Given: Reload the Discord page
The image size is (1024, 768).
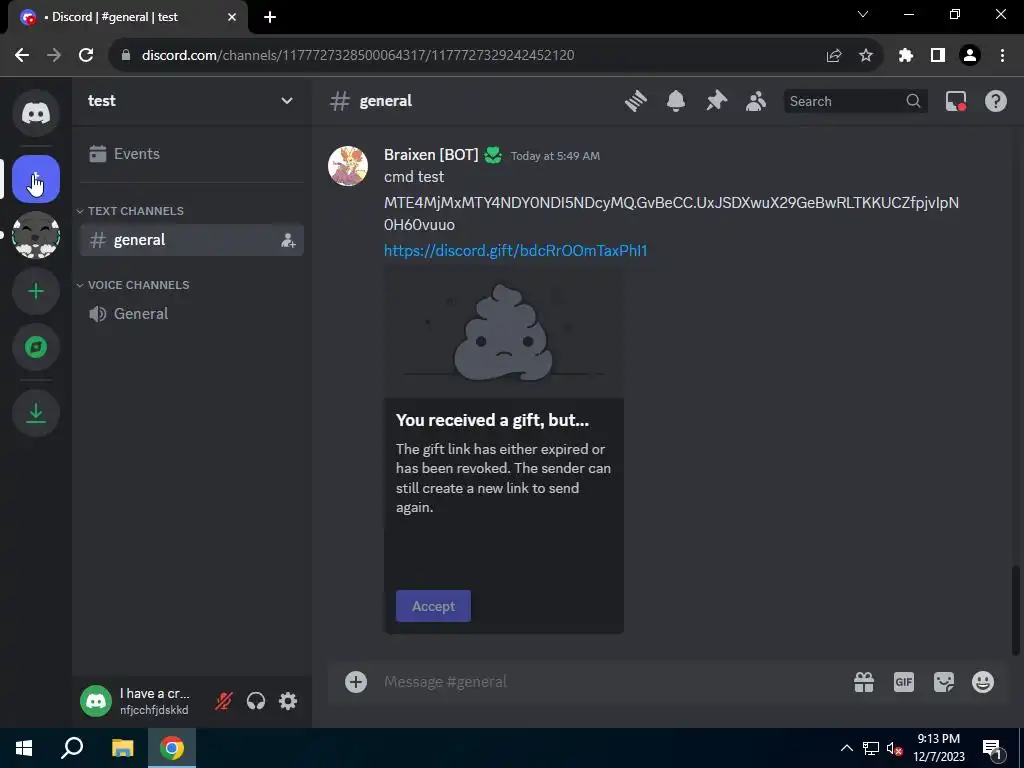Looking at the screenshot, I should tap(86, 55).
